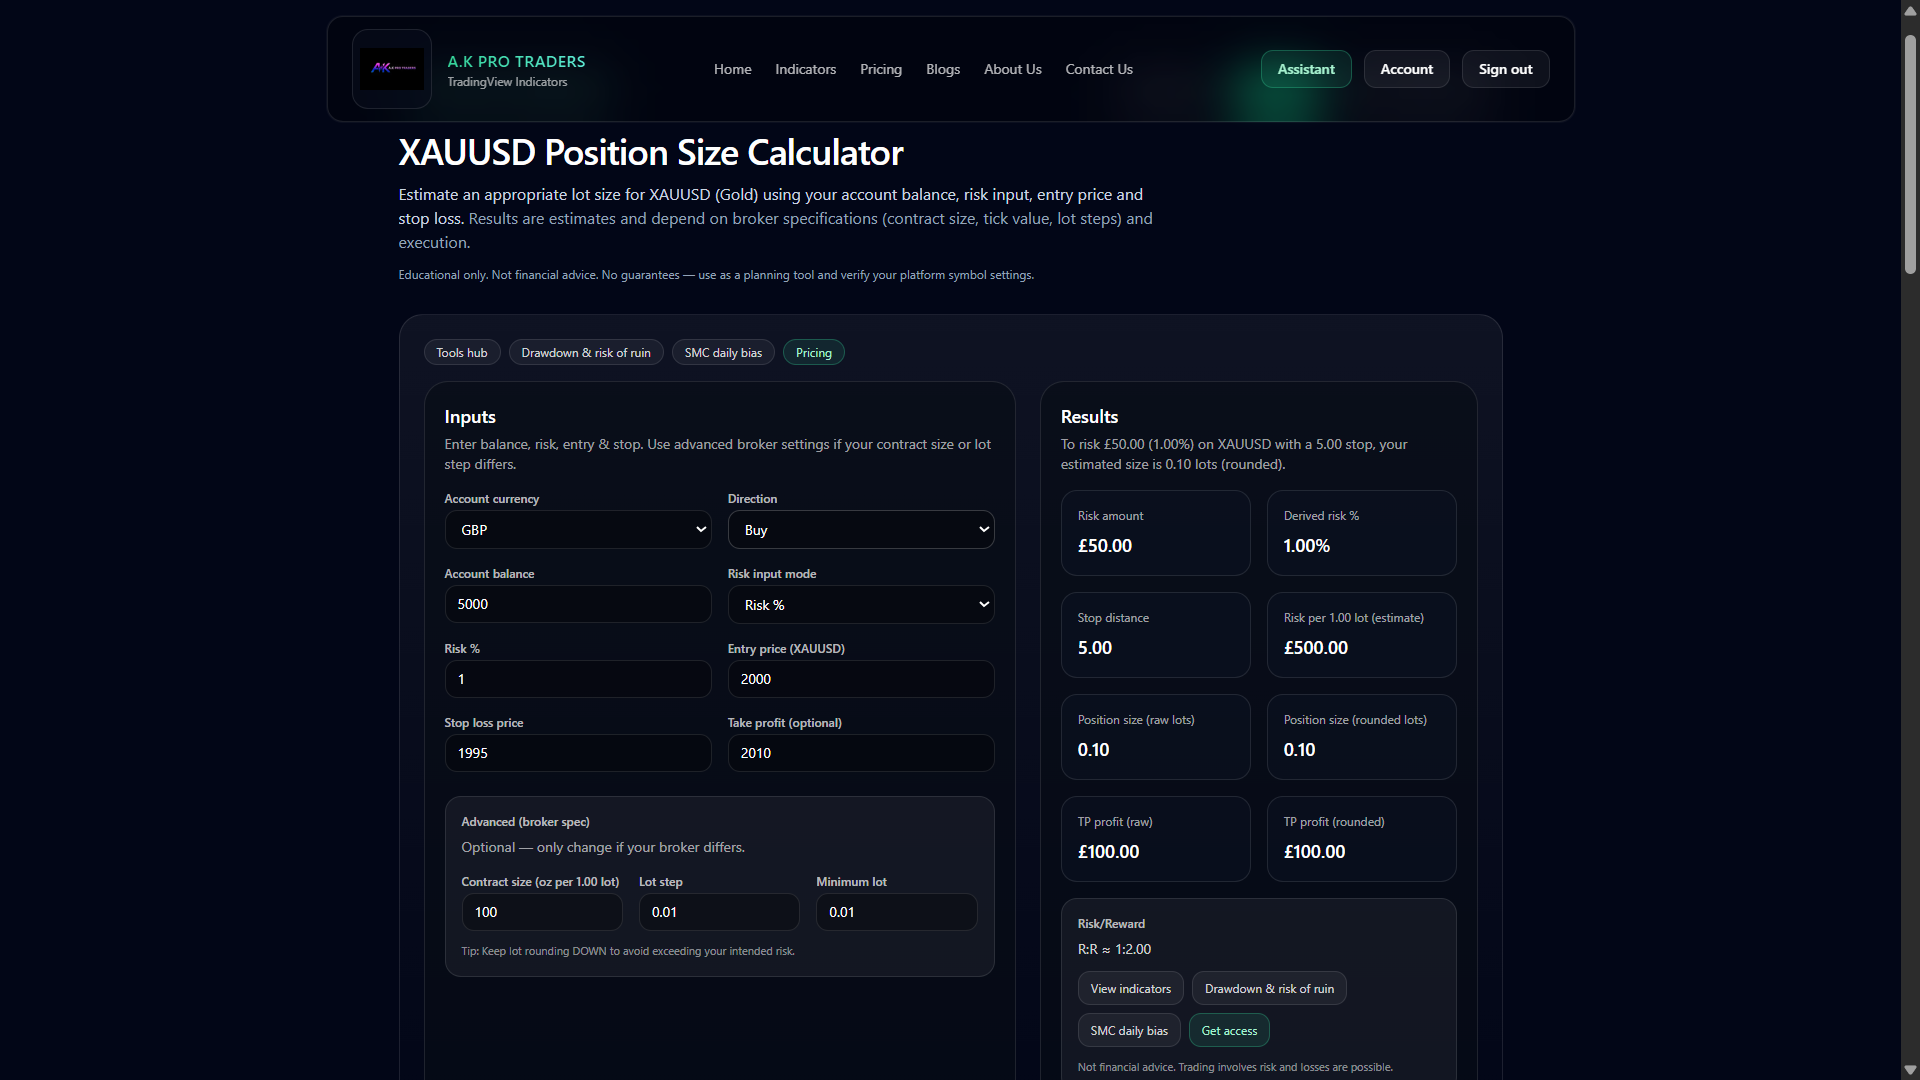Screen dimensions: 1920x1080
Task: Navigate to the Indicators menu item
Action: pyautogui.click(x=805, y=69)
